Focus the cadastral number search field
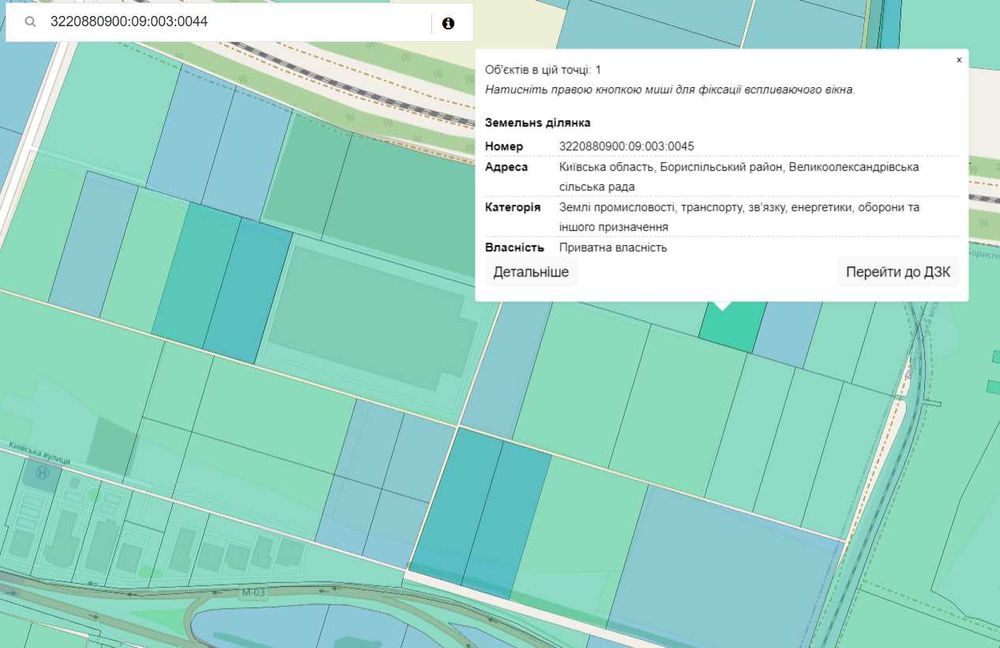The height and width of the screenshot is (648, 1000). coord(235,22)
